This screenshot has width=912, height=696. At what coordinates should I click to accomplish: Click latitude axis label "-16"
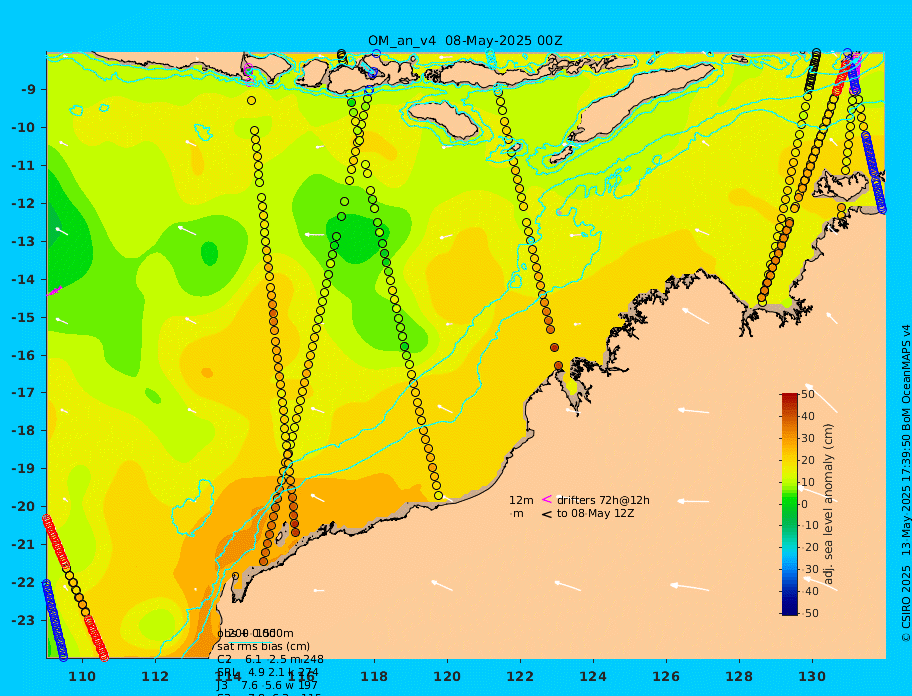coord(23,355)
